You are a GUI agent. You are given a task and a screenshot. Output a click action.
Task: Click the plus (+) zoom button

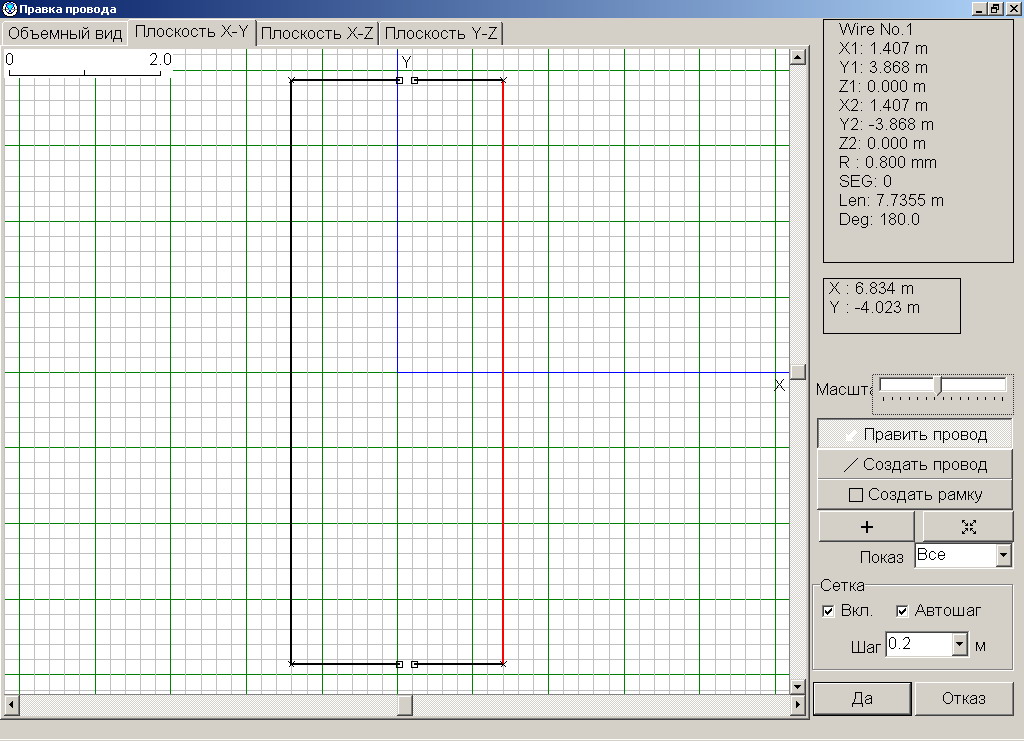(866, 527)
